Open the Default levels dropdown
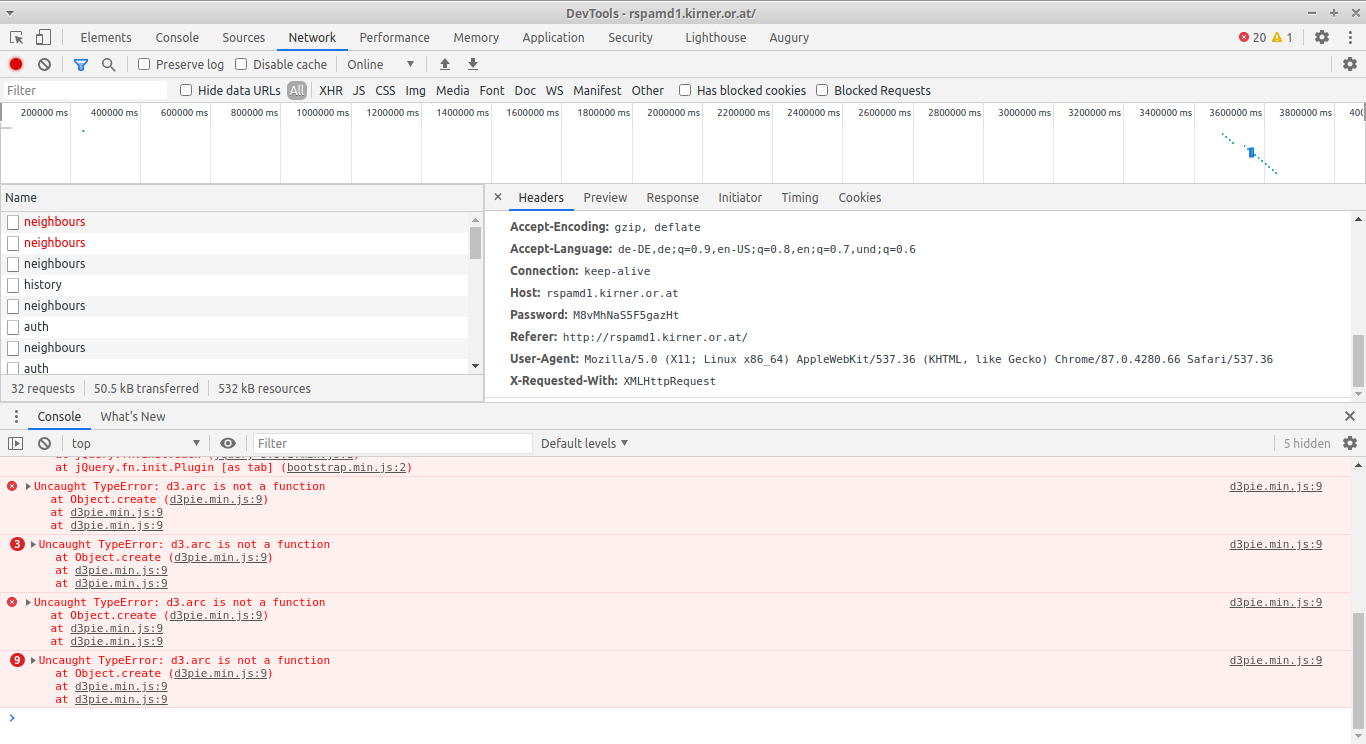Screen dimensions: 1366x744 [x=584, y=443]
